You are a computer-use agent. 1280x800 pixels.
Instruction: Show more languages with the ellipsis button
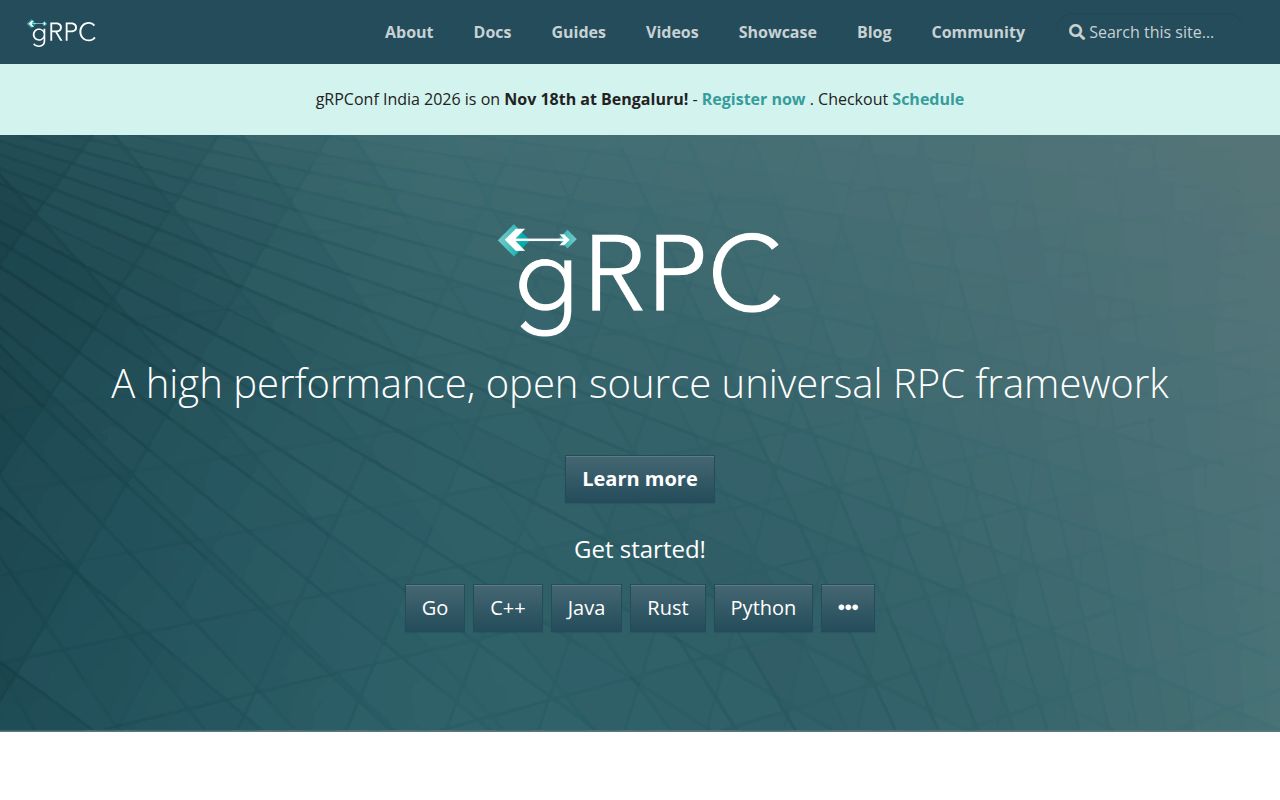848,608
